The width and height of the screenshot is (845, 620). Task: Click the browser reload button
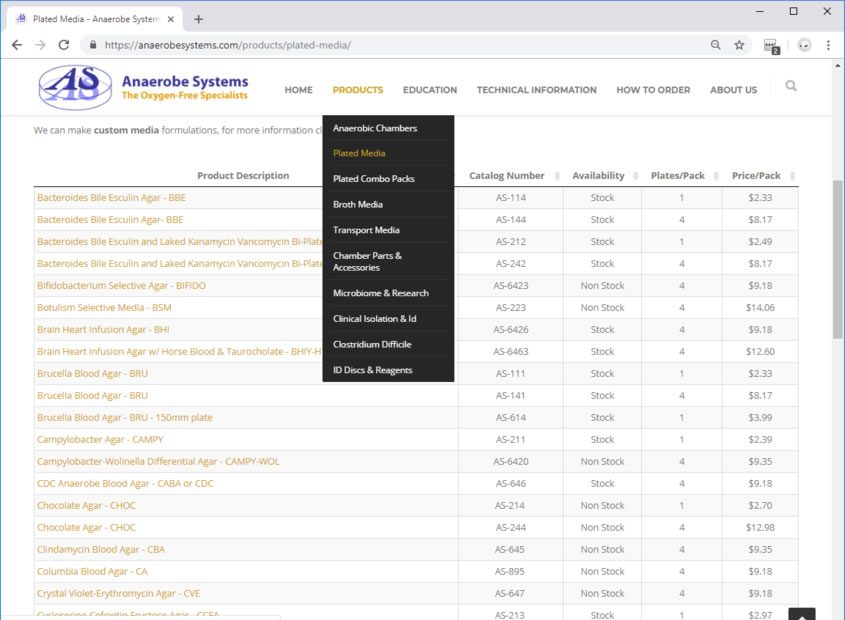64,45
